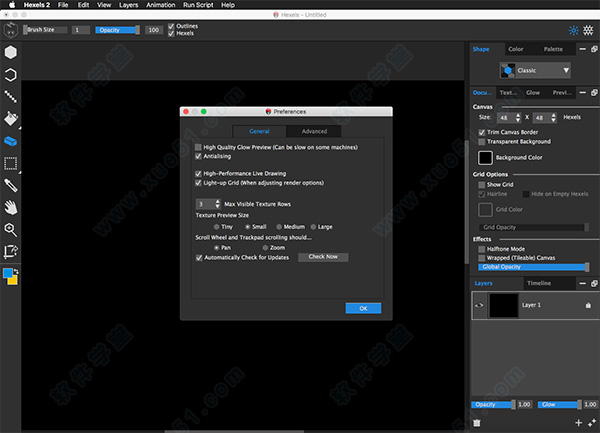Collapse the Document panel with the minus icon
The height and width of the screenshot is (433, 600).
(x=582, y=93)
